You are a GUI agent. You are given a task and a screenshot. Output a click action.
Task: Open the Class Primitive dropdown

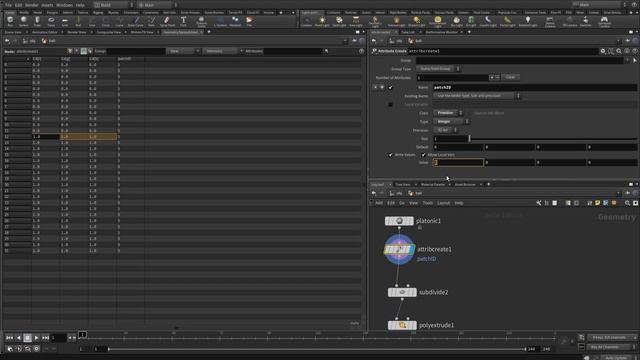[x=448, y=113]
